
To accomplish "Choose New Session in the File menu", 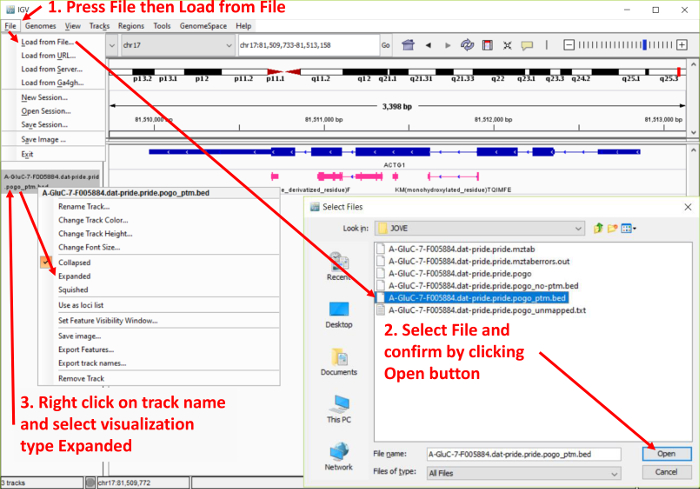I will pos(45,97).
